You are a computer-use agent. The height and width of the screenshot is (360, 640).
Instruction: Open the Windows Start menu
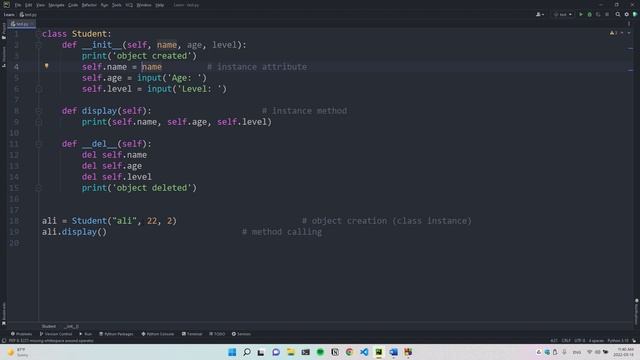pos(232,352)
